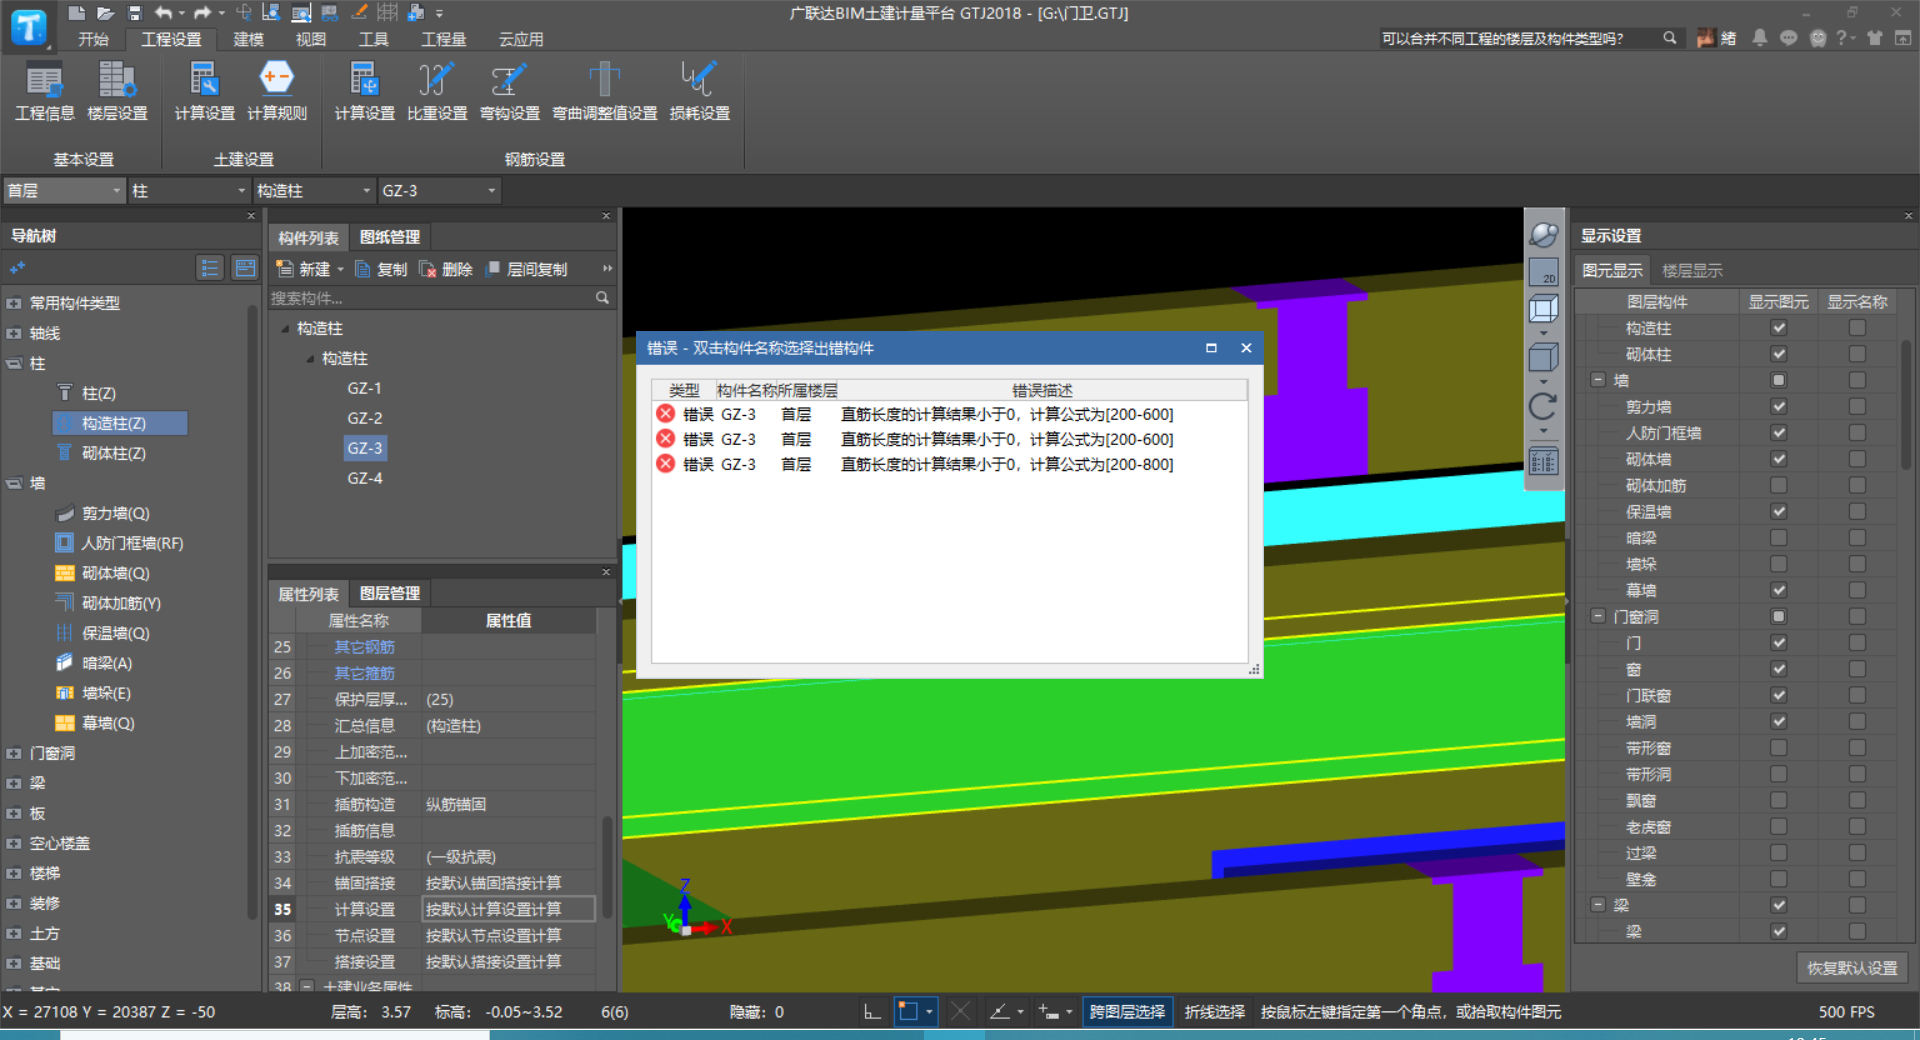Select GZ-4 in component list
This screenshot has width=1920, height=1040.
364,478
